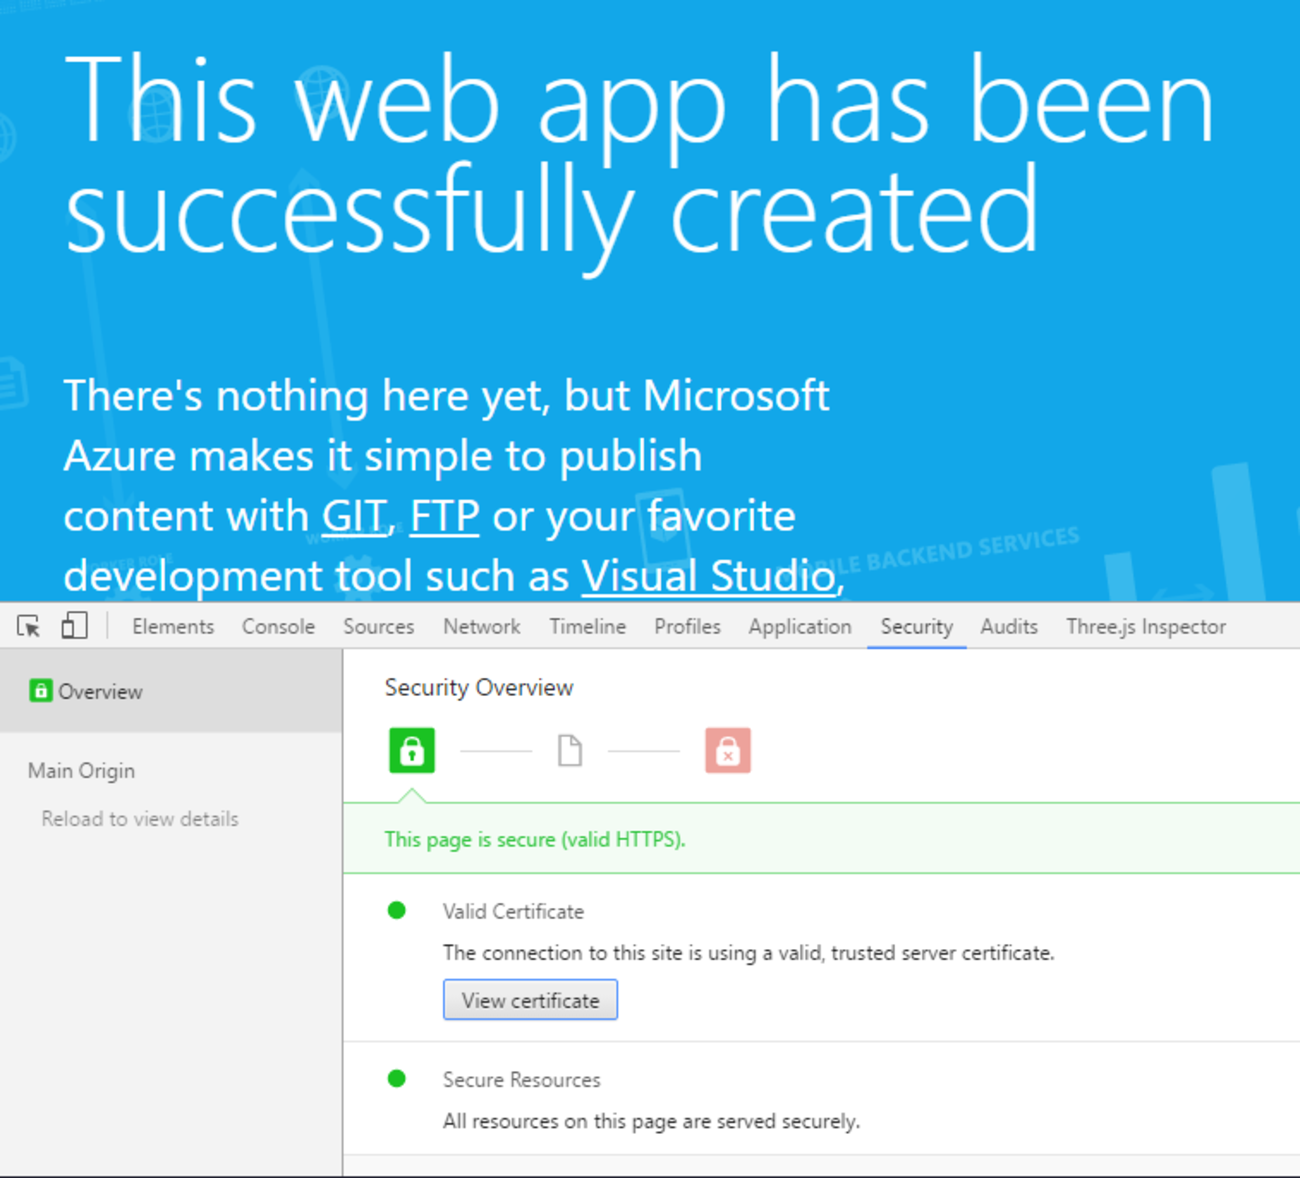Click the 'Valid Certificate' heading
The width and height of the screenshot is (1300, 1178).
point(513,911)
